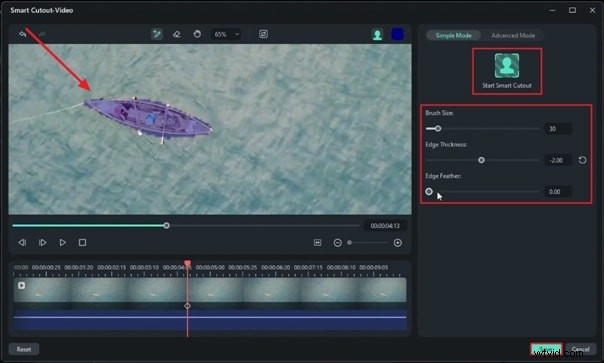
Task: Click the highlighted purple boat in preview
Action: click(148, 118)
